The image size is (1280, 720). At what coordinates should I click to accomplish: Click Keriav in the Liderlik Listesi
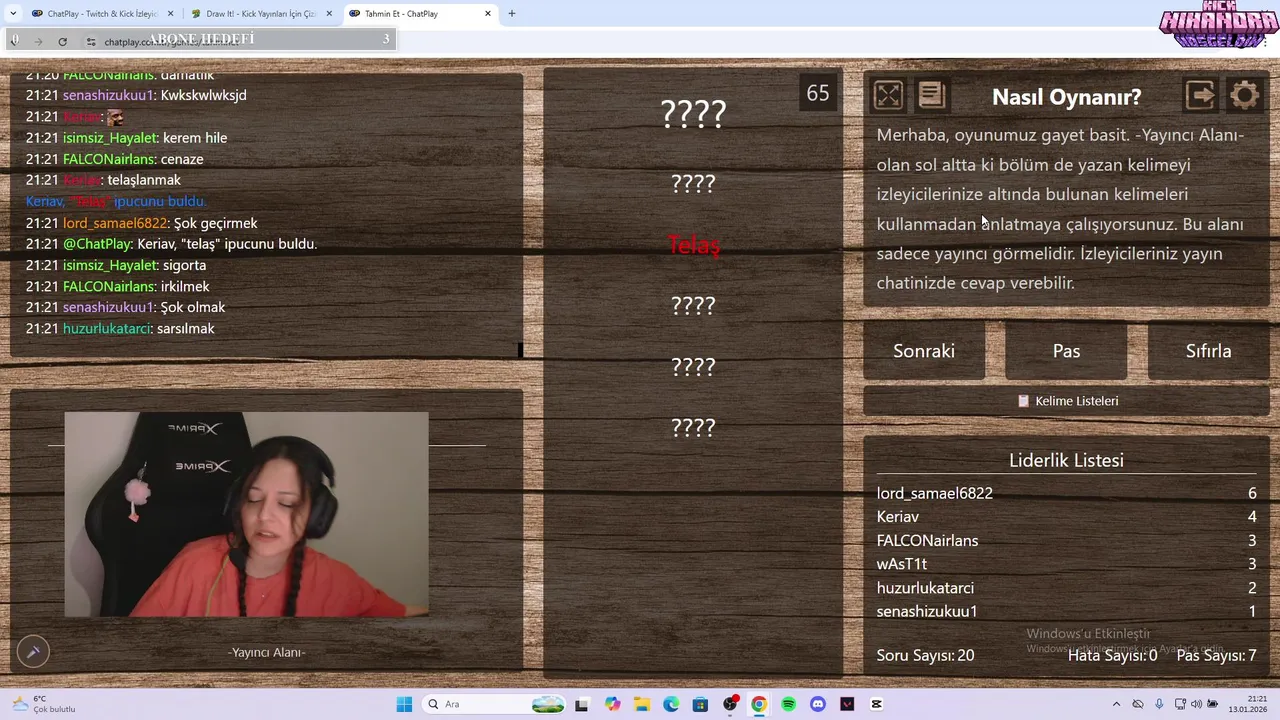click(x=898, y=517)
